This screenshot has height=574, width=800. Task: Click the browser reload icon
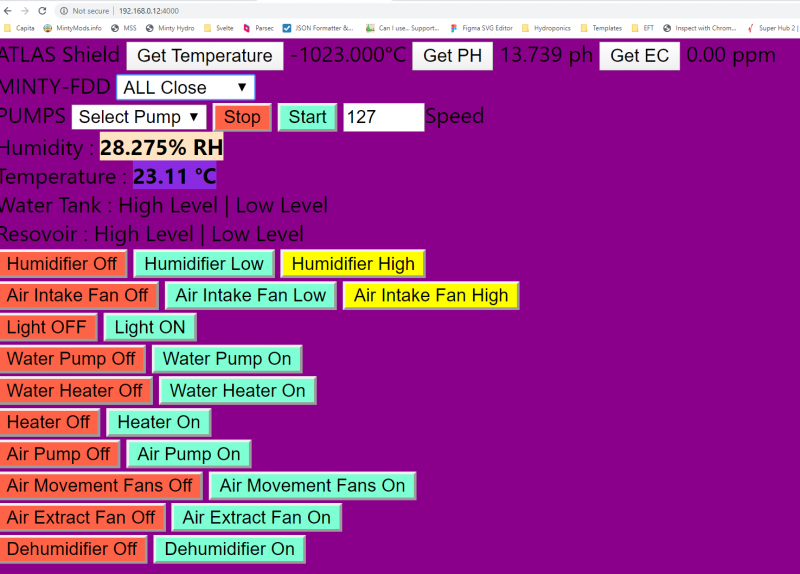(42, 10)
